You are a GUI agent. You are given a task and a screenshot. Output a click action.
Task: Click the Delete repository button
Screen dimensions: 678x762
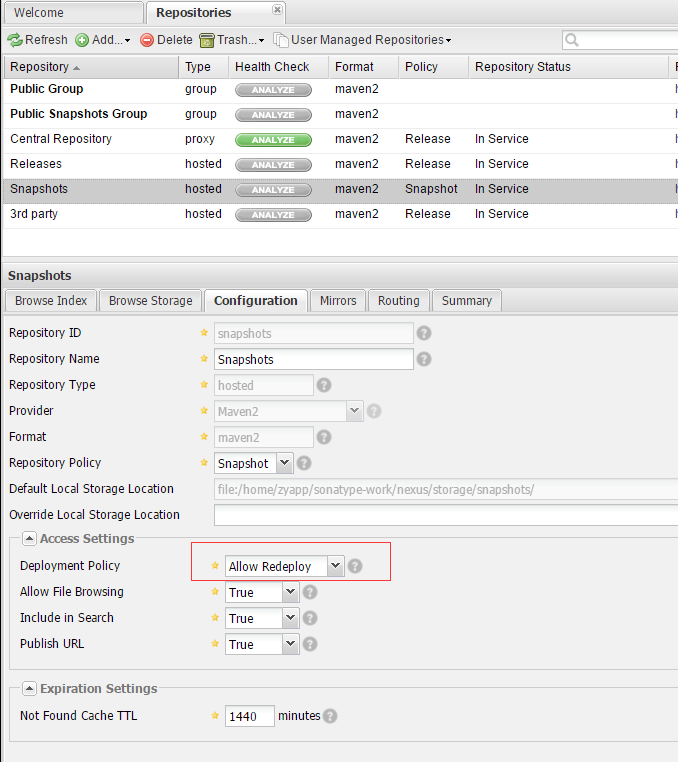[x=166, y=40]
